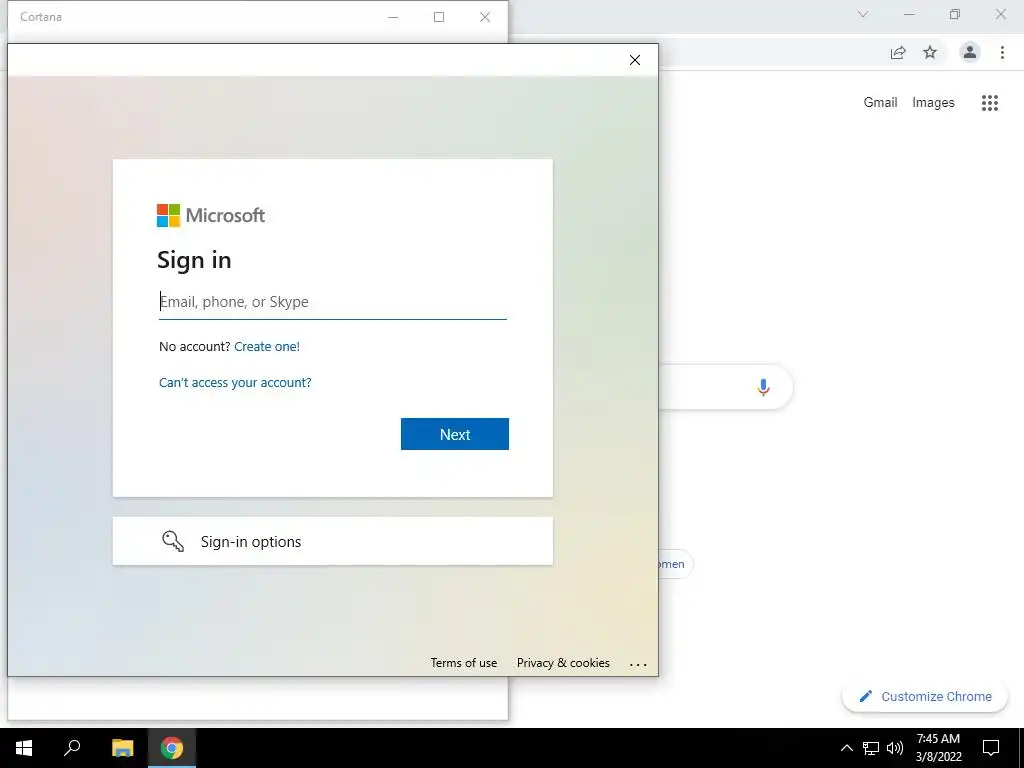
Task: Bookmark this tab with the star icon
Action: click(x=930, y=53)
